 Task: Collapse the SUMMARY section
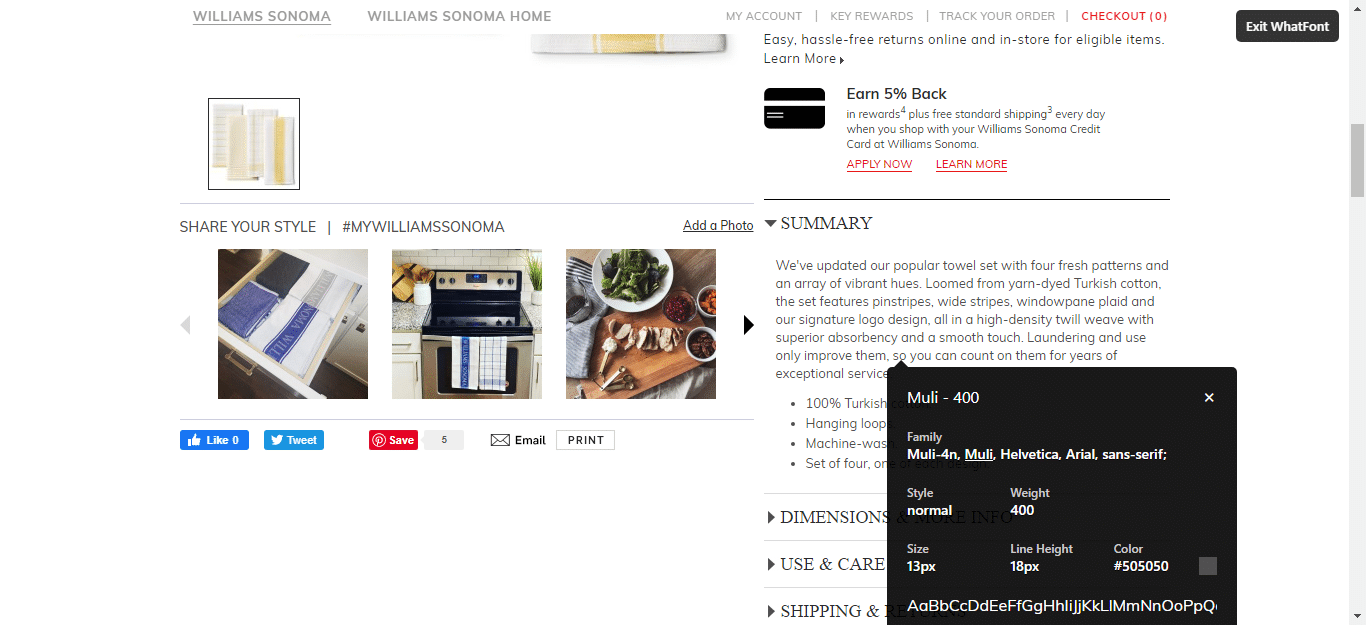819,223
